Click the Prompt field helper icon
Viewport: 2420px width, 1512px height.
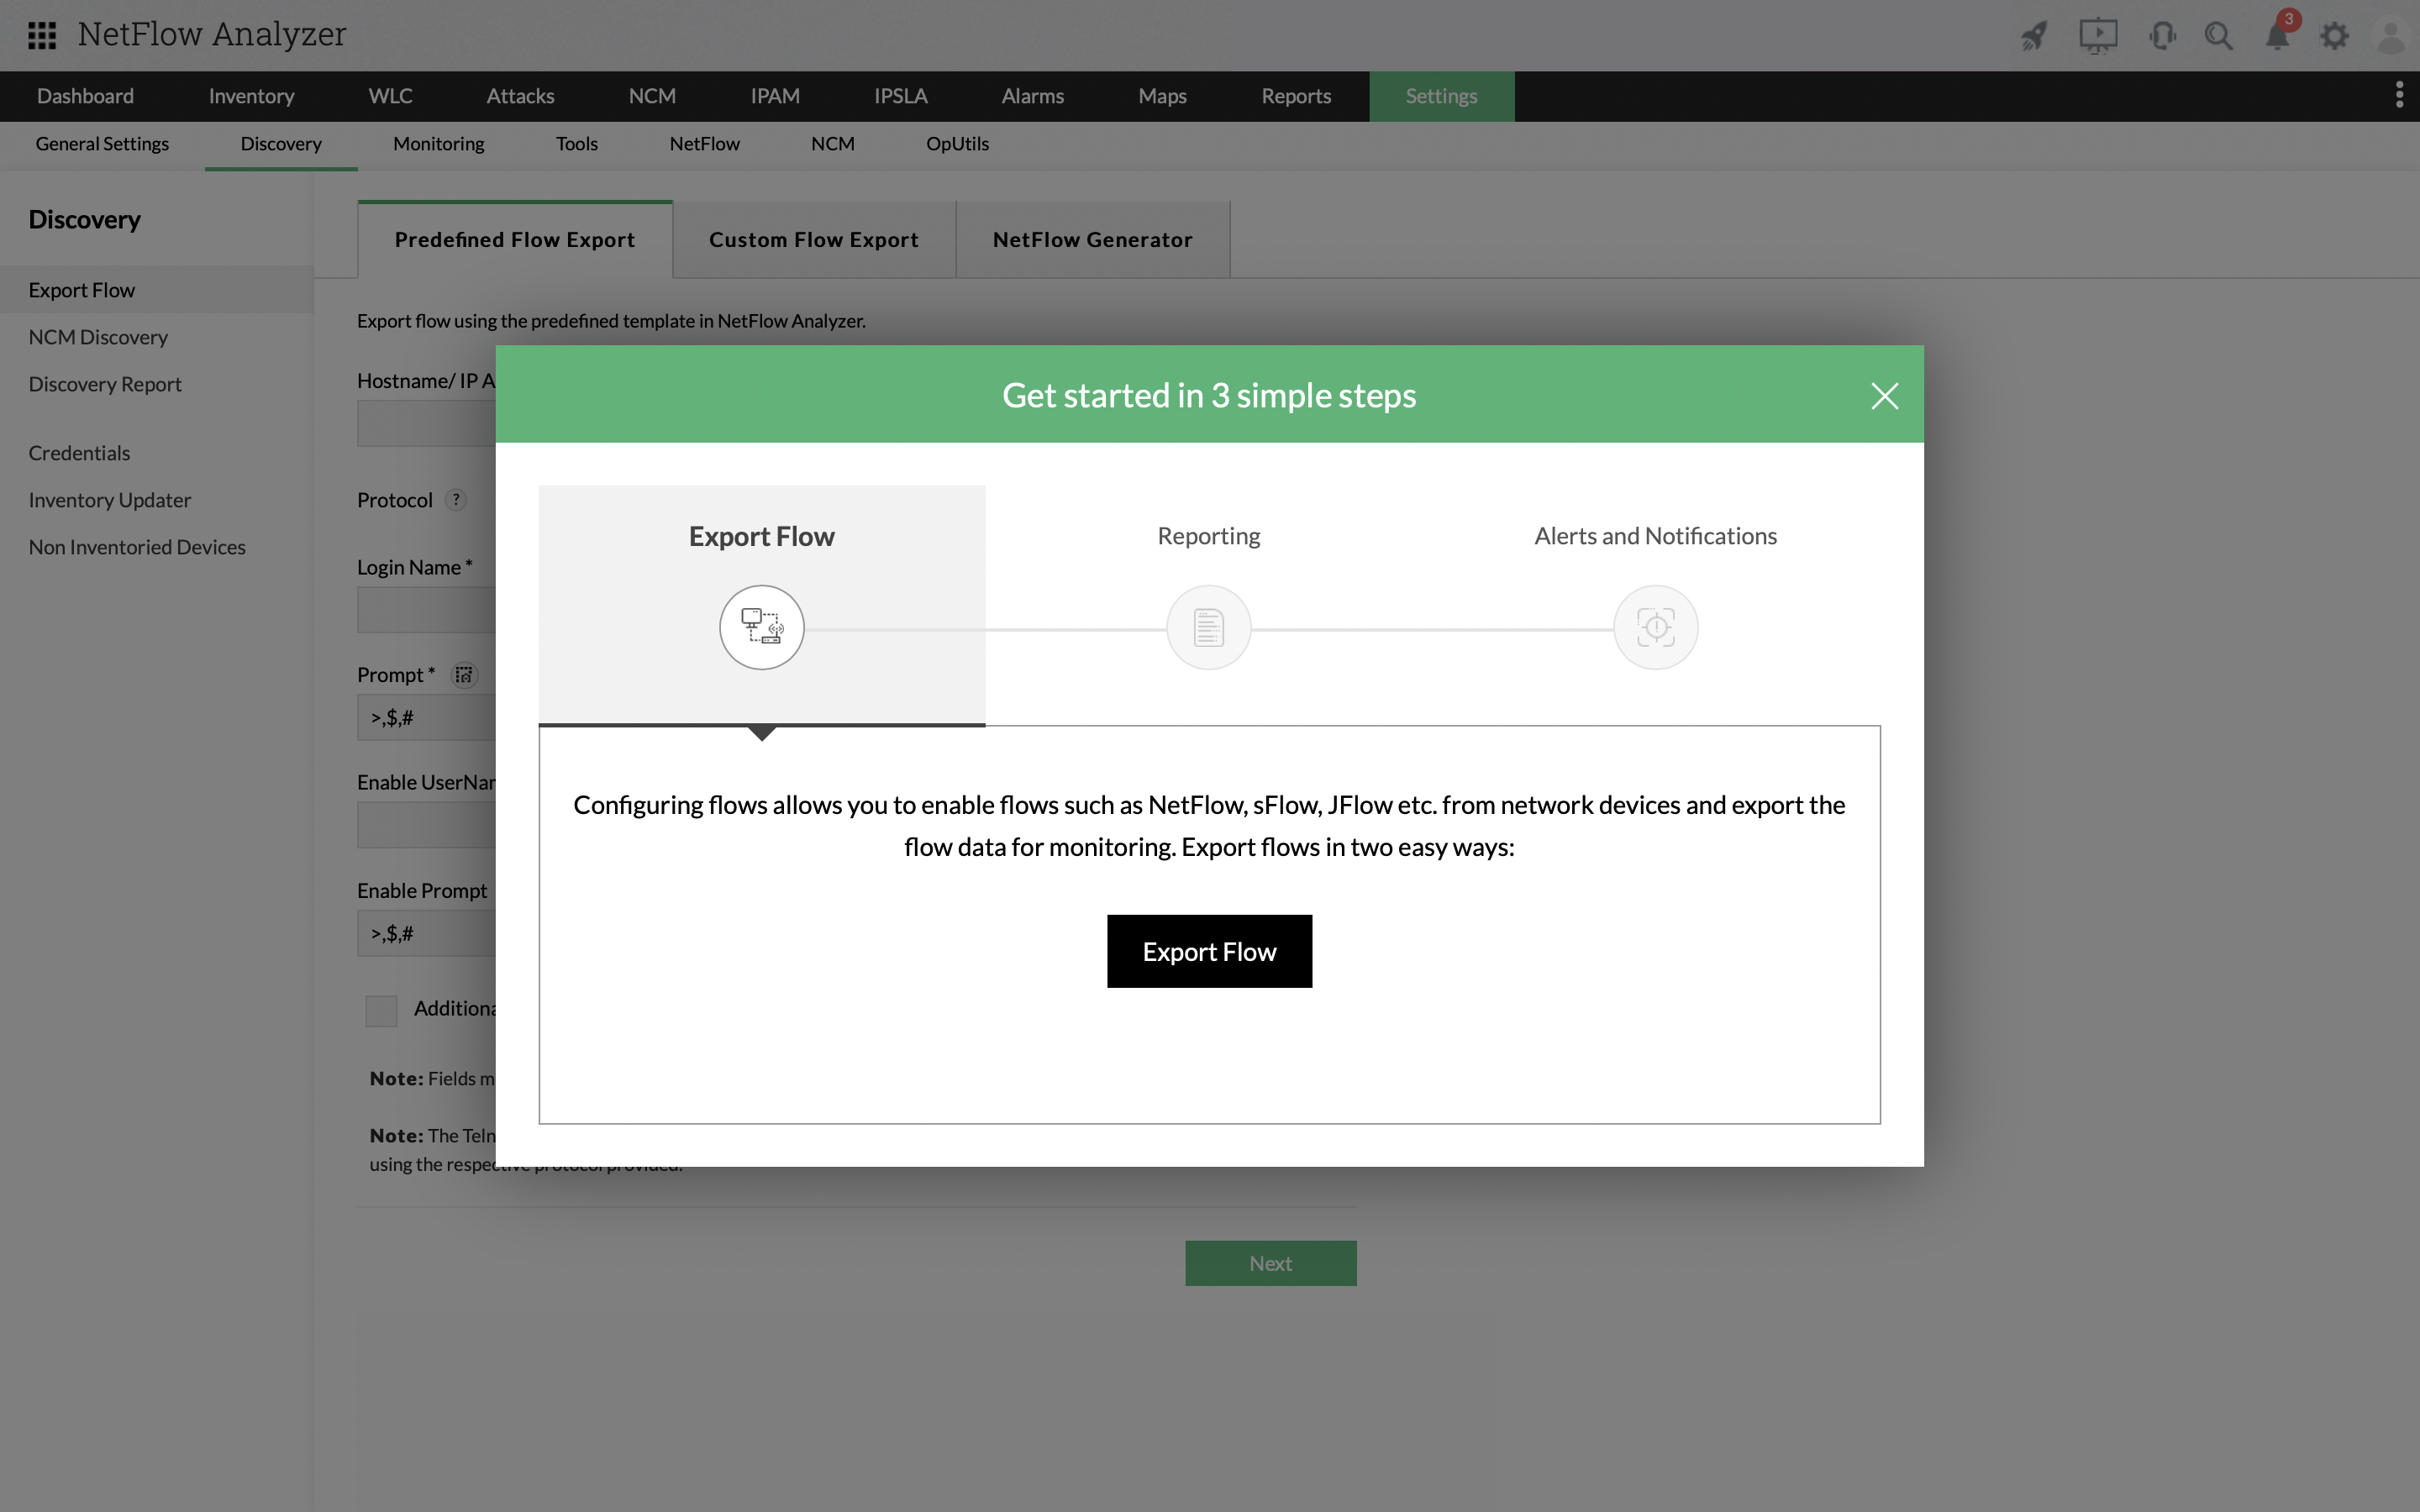tap(464, 675)
